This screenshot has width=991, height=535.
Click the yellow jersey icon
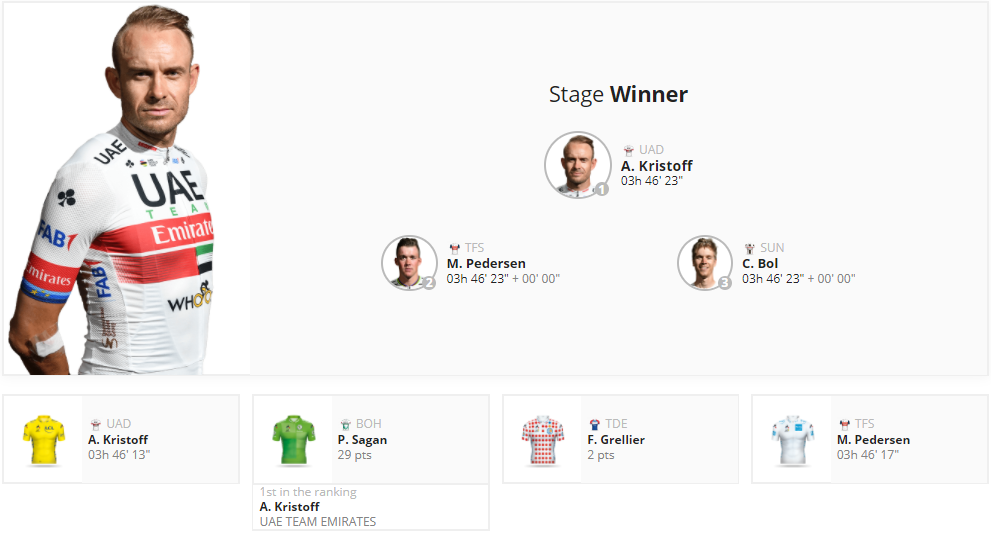(x=44, y=440)
